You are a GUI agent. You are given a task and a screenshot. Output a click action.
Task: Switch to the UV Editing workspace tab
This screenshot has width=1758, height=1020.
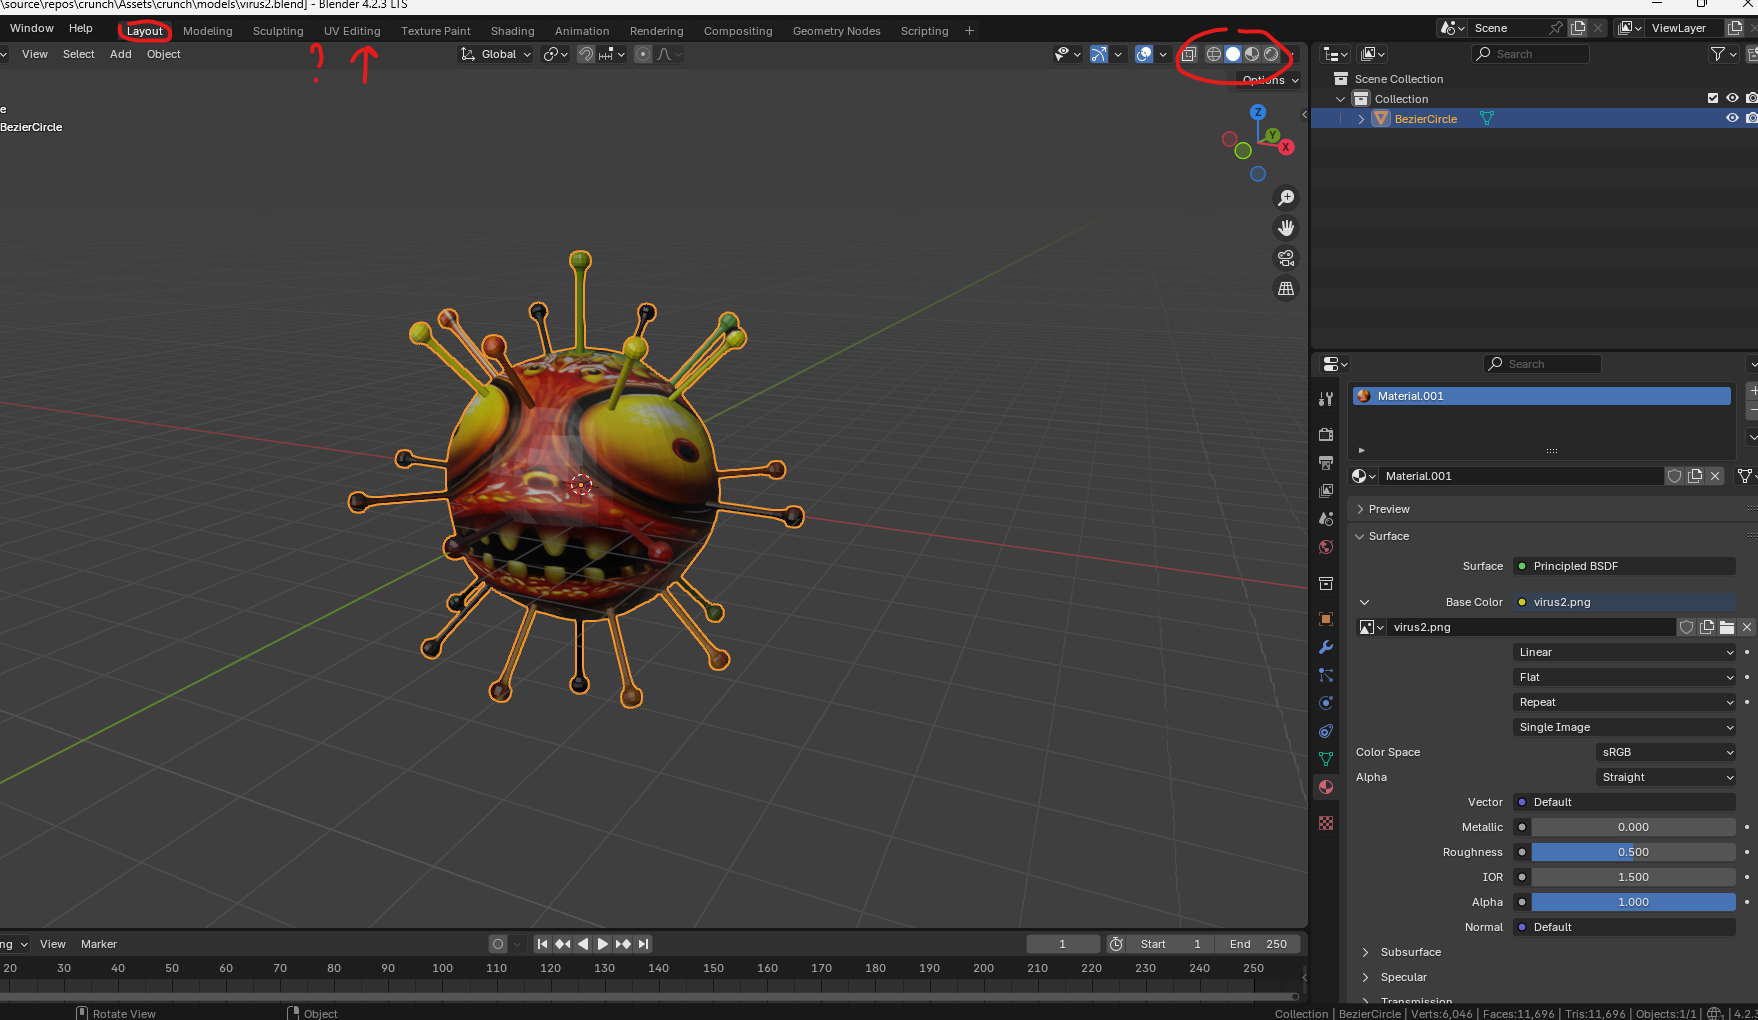(352, 31)
